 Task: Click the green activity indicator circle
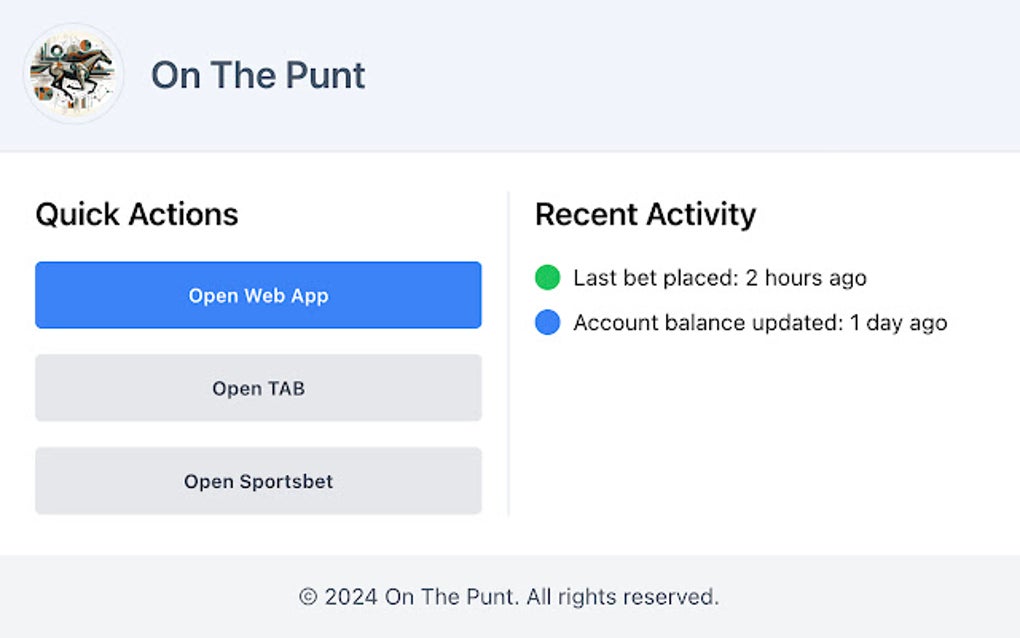tap(547, 277)
